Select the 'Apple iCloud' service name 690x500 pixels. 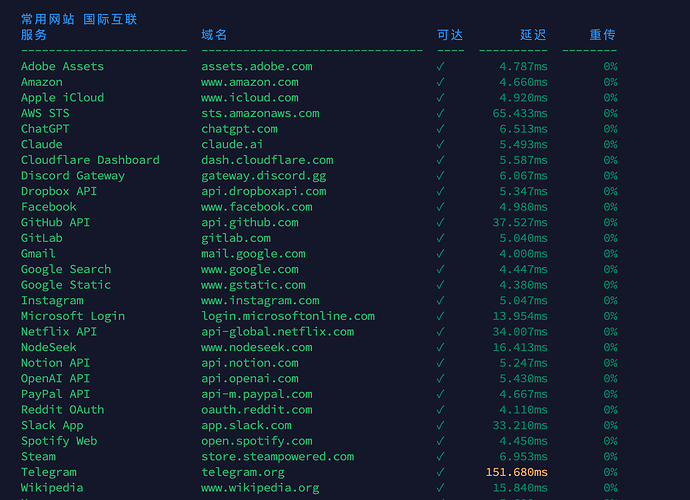(x=62, y=98)
